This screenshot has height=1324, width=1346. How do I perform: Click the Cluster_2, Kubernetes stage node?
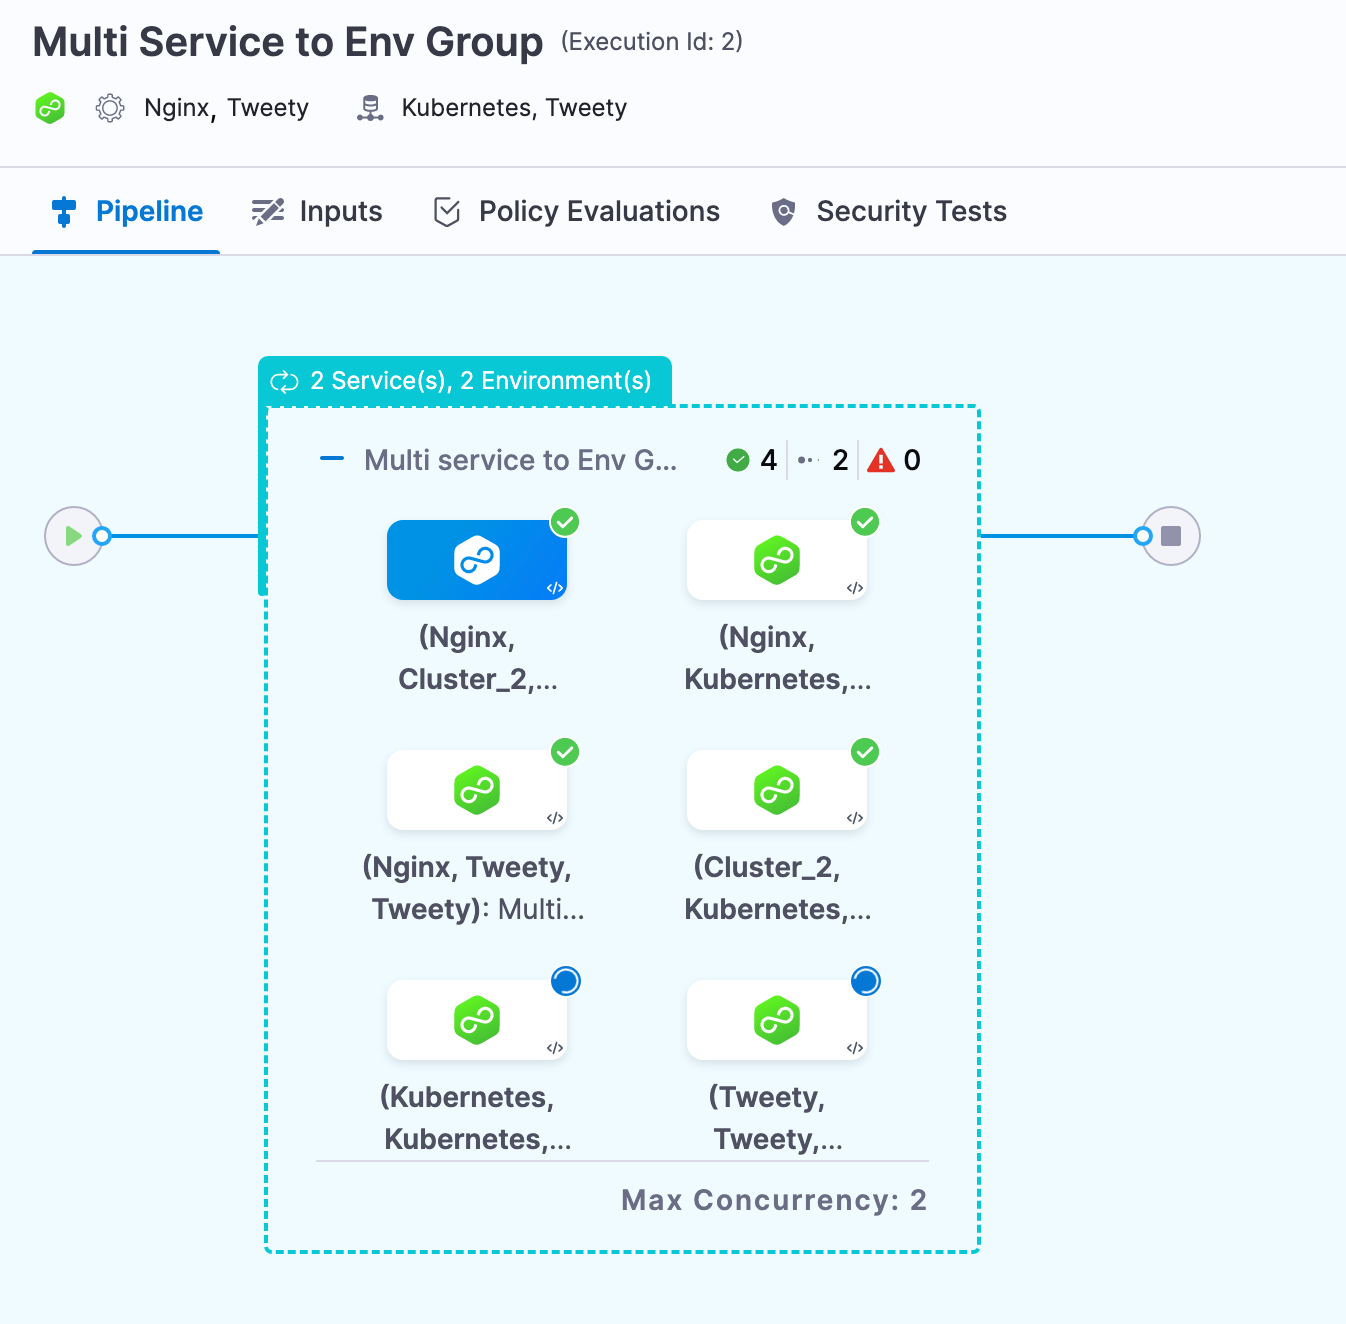click(777, 790)
